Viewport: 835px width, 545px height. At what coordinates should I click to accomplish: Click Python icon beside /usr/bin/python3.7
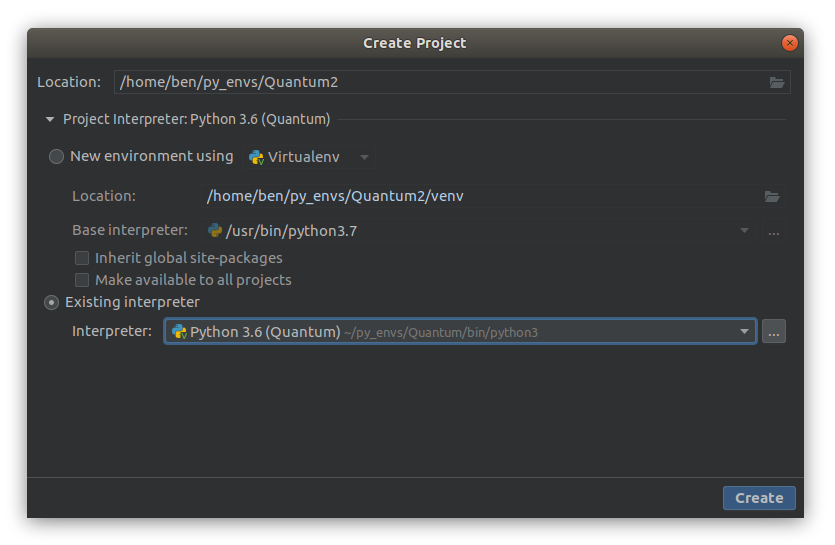point(214,231)
